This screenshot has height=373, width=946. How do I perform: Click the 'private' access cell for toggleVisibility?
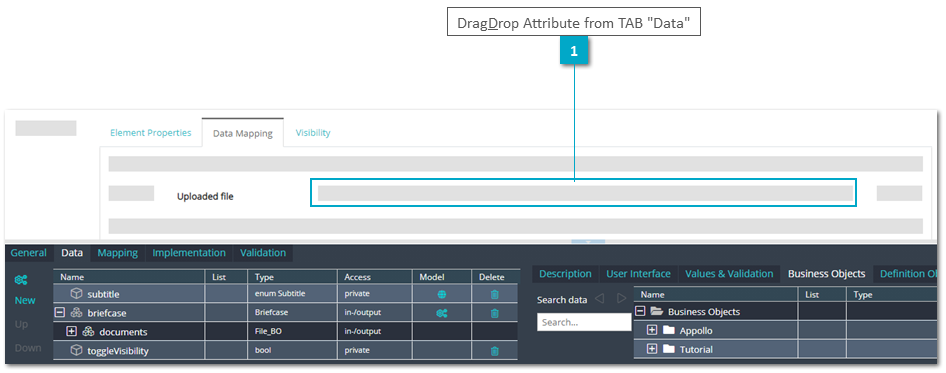pos(374,351)
